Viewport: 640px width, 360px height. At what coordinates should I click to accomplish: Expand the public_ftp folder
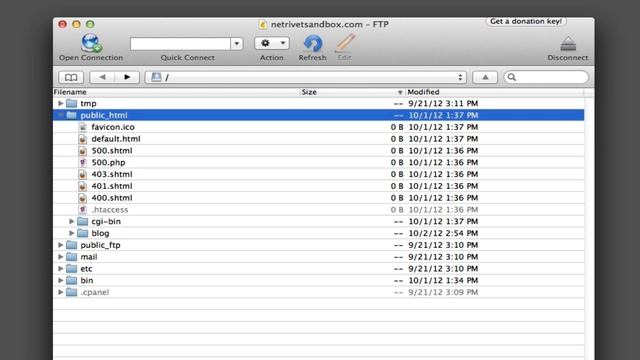pos(60,245)
